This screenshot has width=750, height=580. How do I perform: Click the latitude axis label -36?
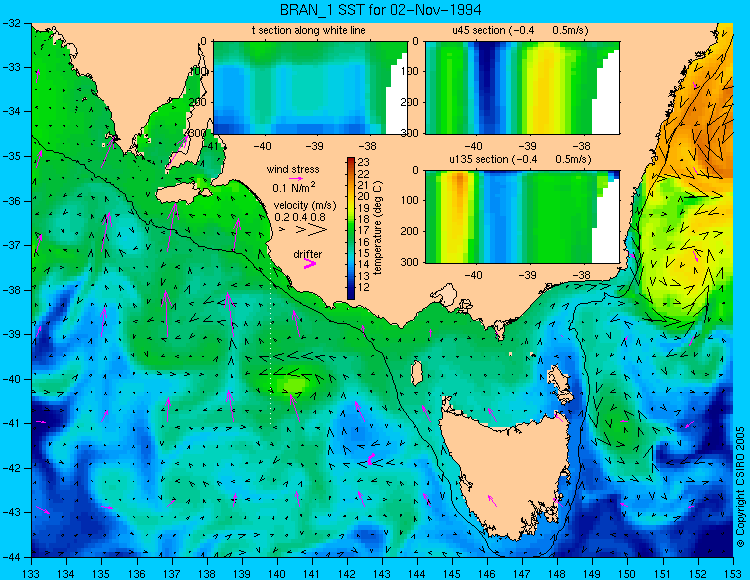(11, 201)
